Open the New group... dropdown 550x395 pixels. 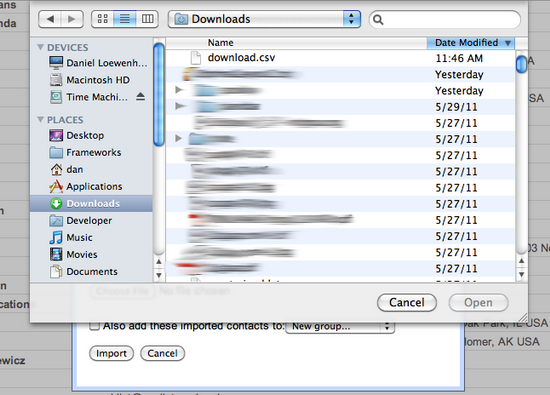[x=340, y=327]
